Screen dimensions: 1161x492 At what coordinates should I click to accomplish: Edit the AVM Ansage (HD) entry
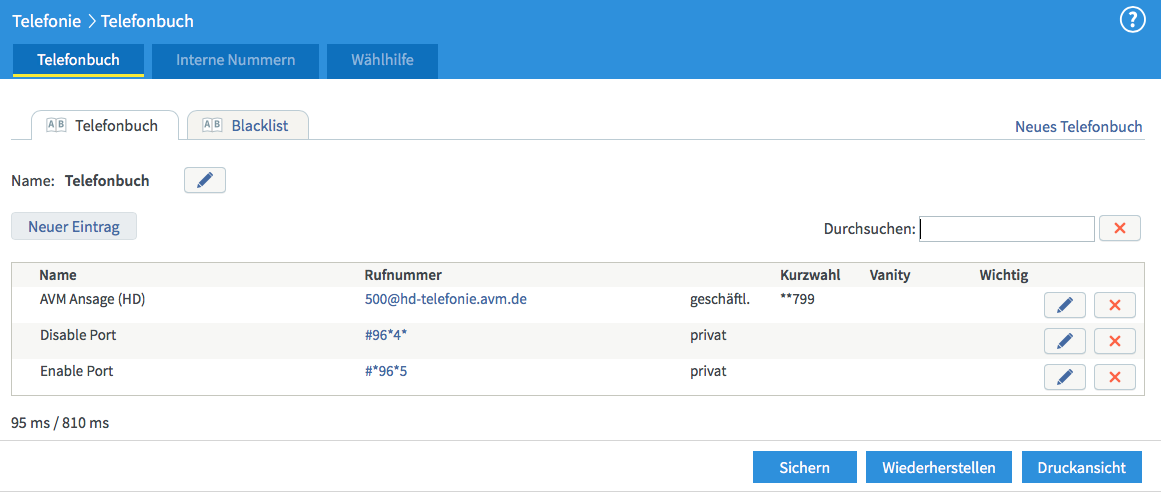coord(1064,305)
